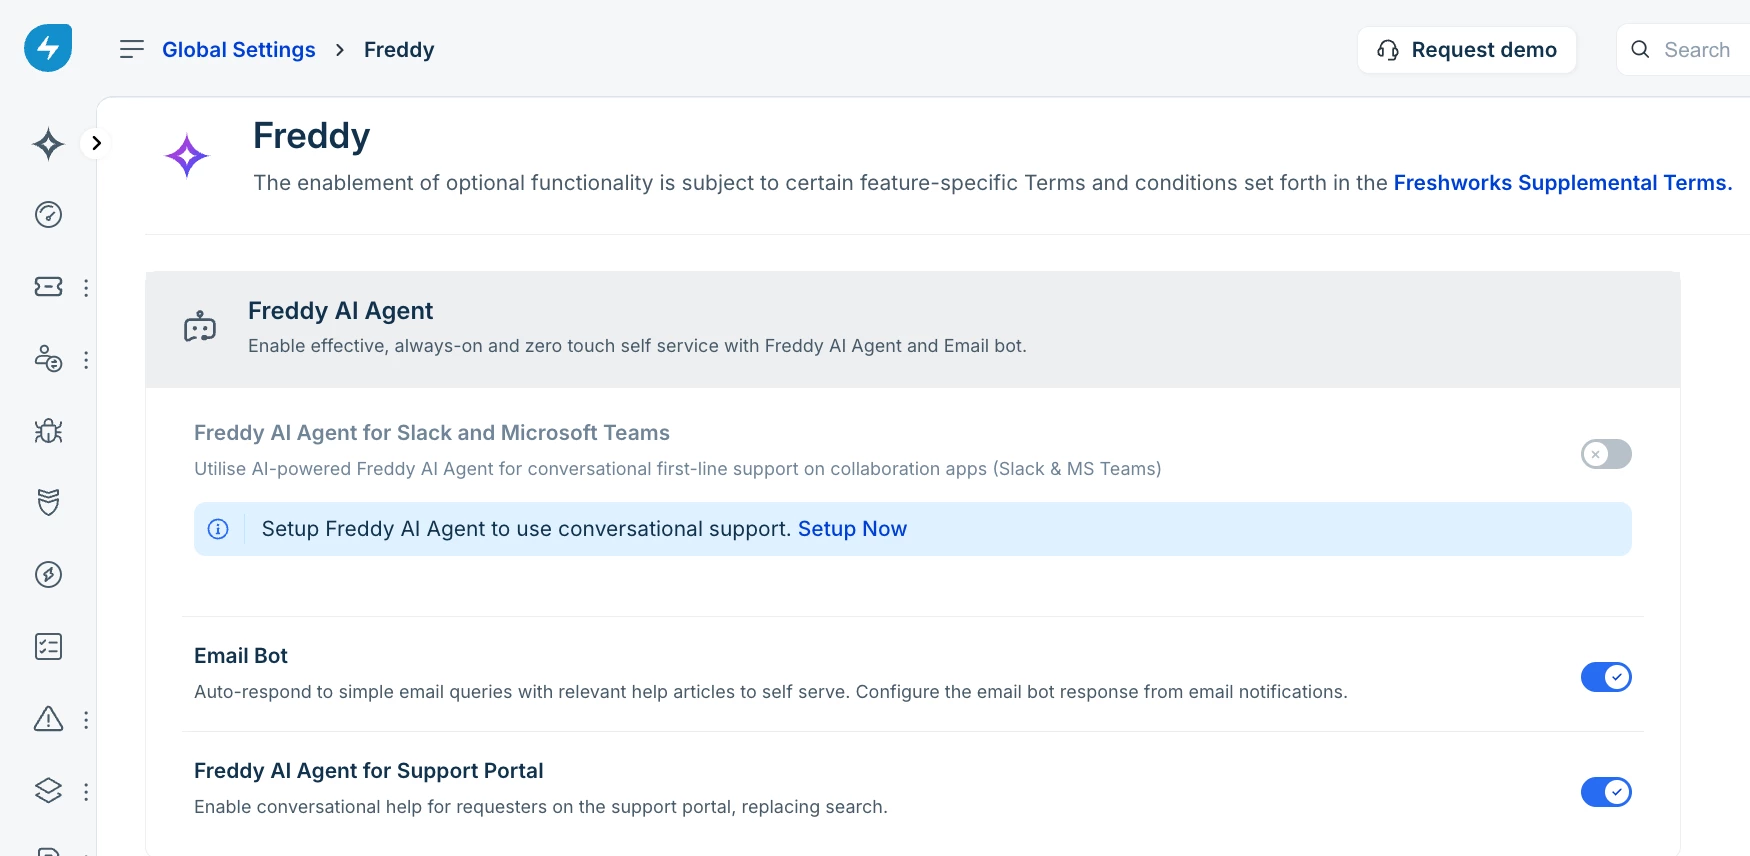
Task: Turn off Freddy AI Agent for Support Portal
Action: tap(1605, 792)
